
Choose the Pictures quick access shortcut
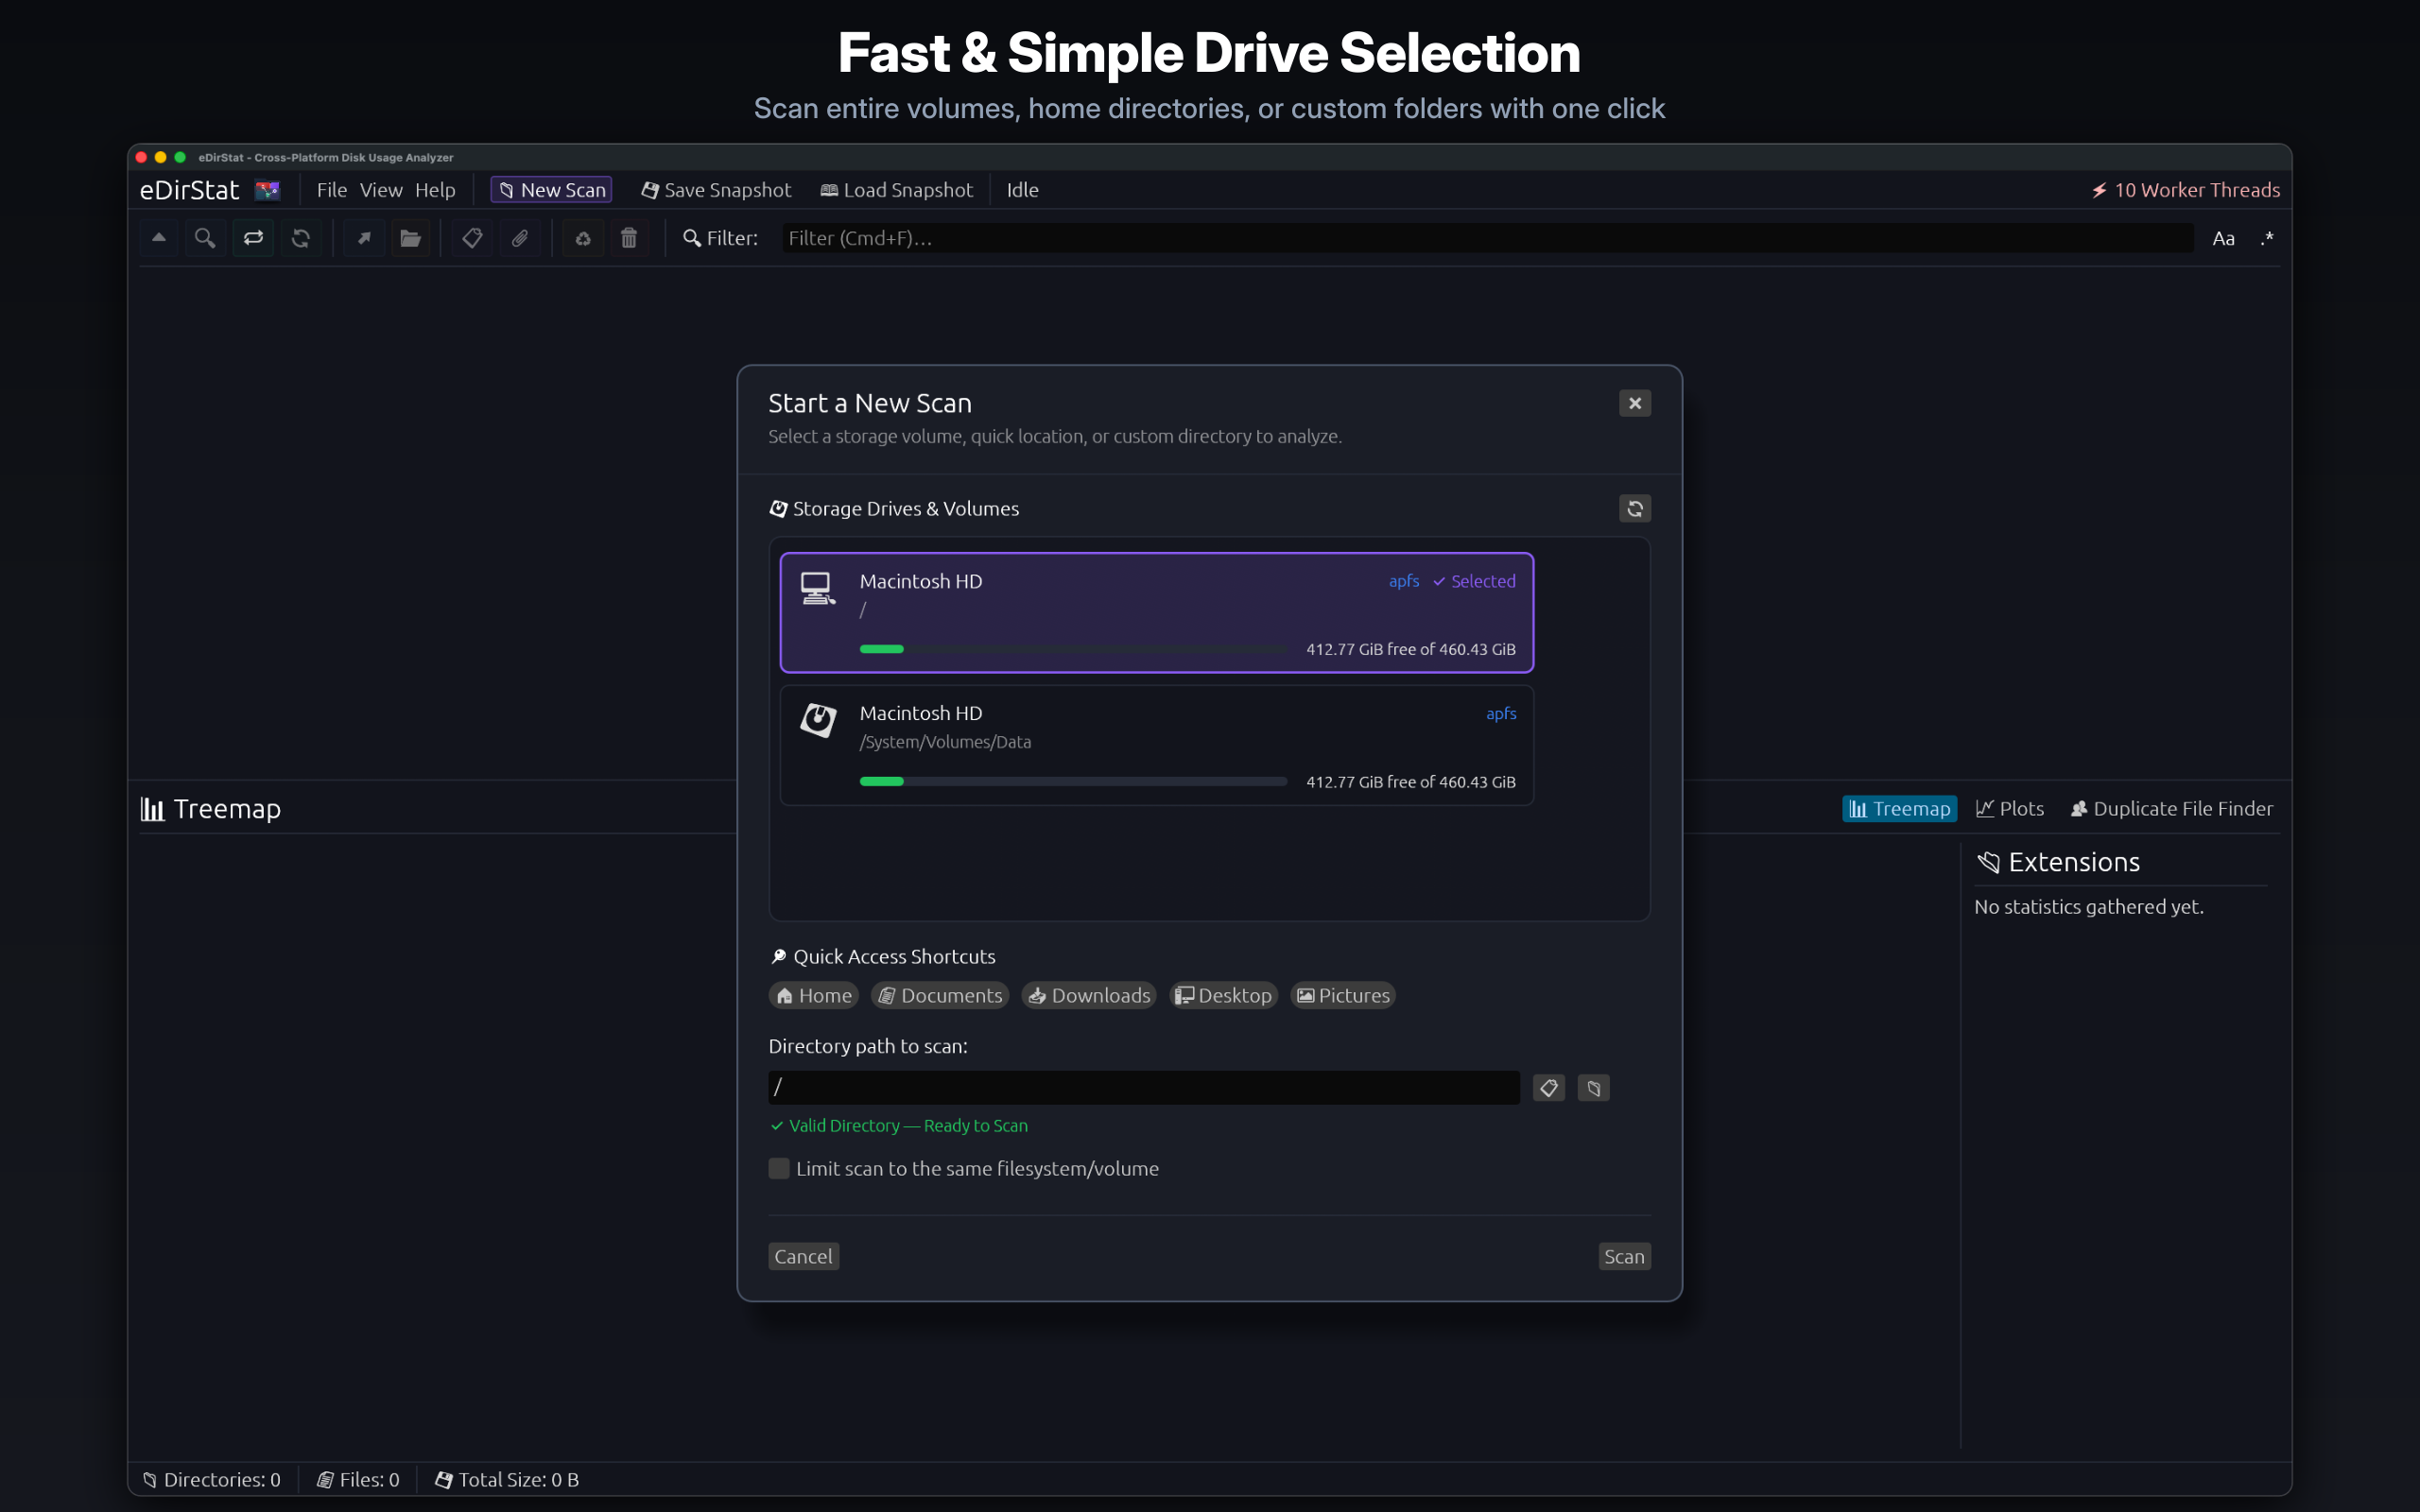tap(1343, 995)
